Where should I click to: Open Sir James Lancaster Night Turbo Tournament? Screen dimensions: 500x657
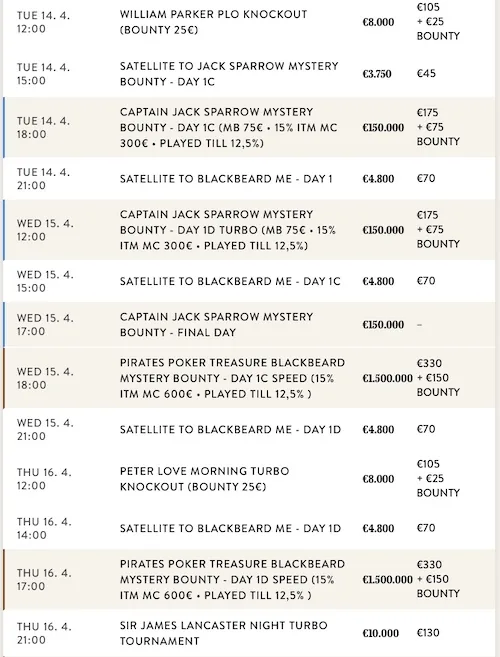coord(223,633)
